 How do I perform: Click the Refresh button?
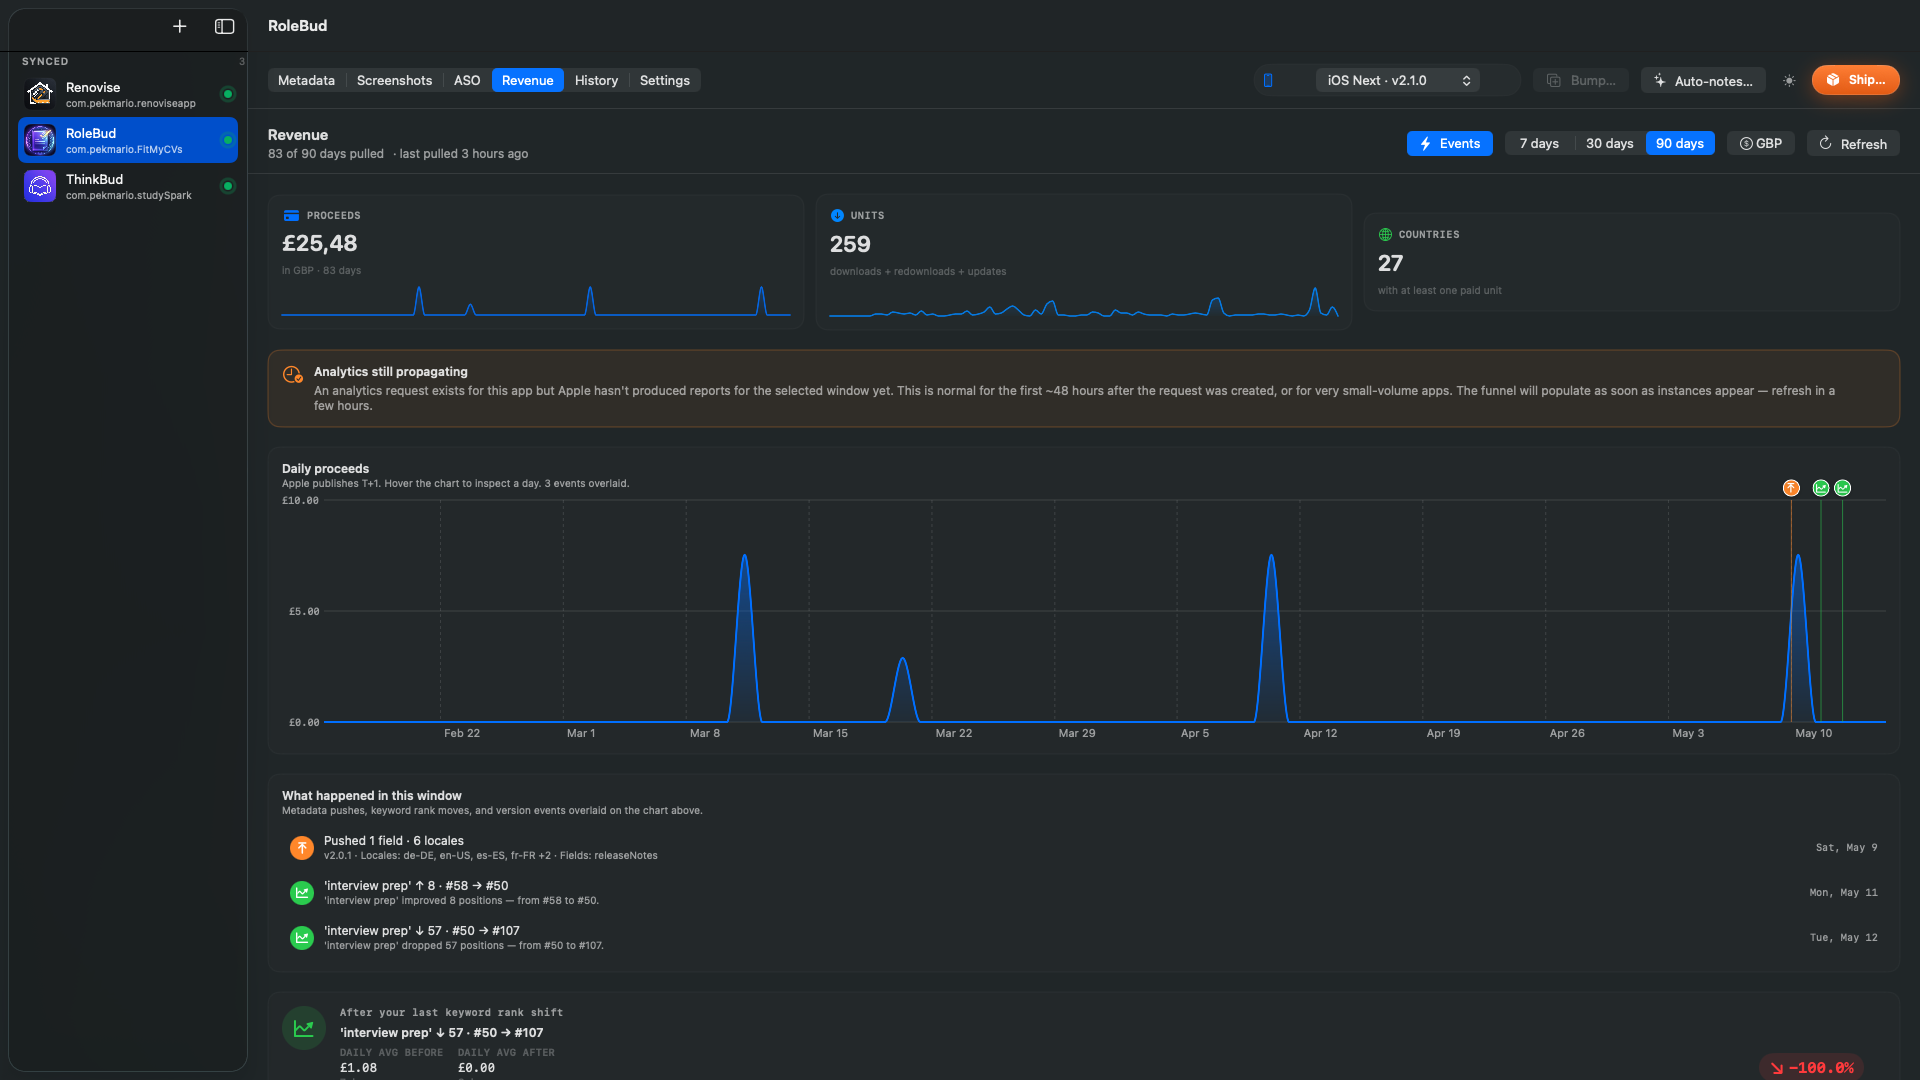pyautogui.click(x=1853, y=143)
